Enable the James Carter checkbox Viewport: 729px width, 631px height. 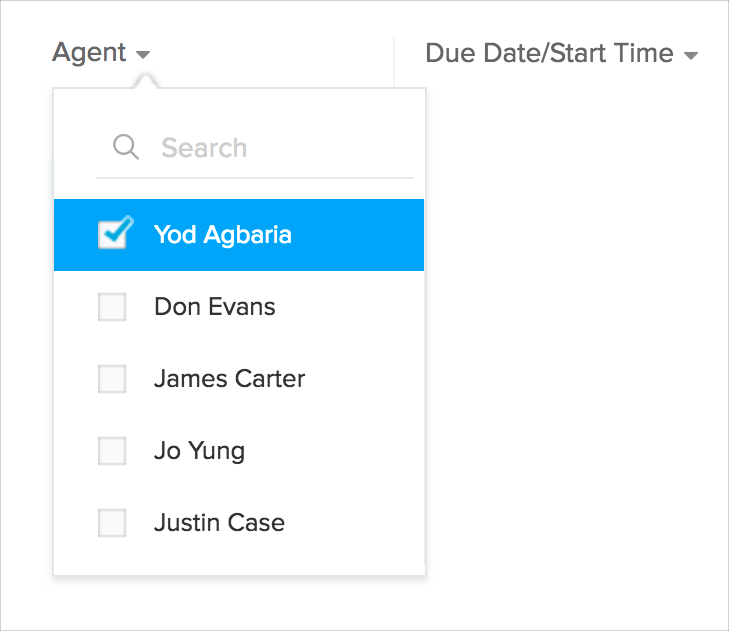[112, 379]
